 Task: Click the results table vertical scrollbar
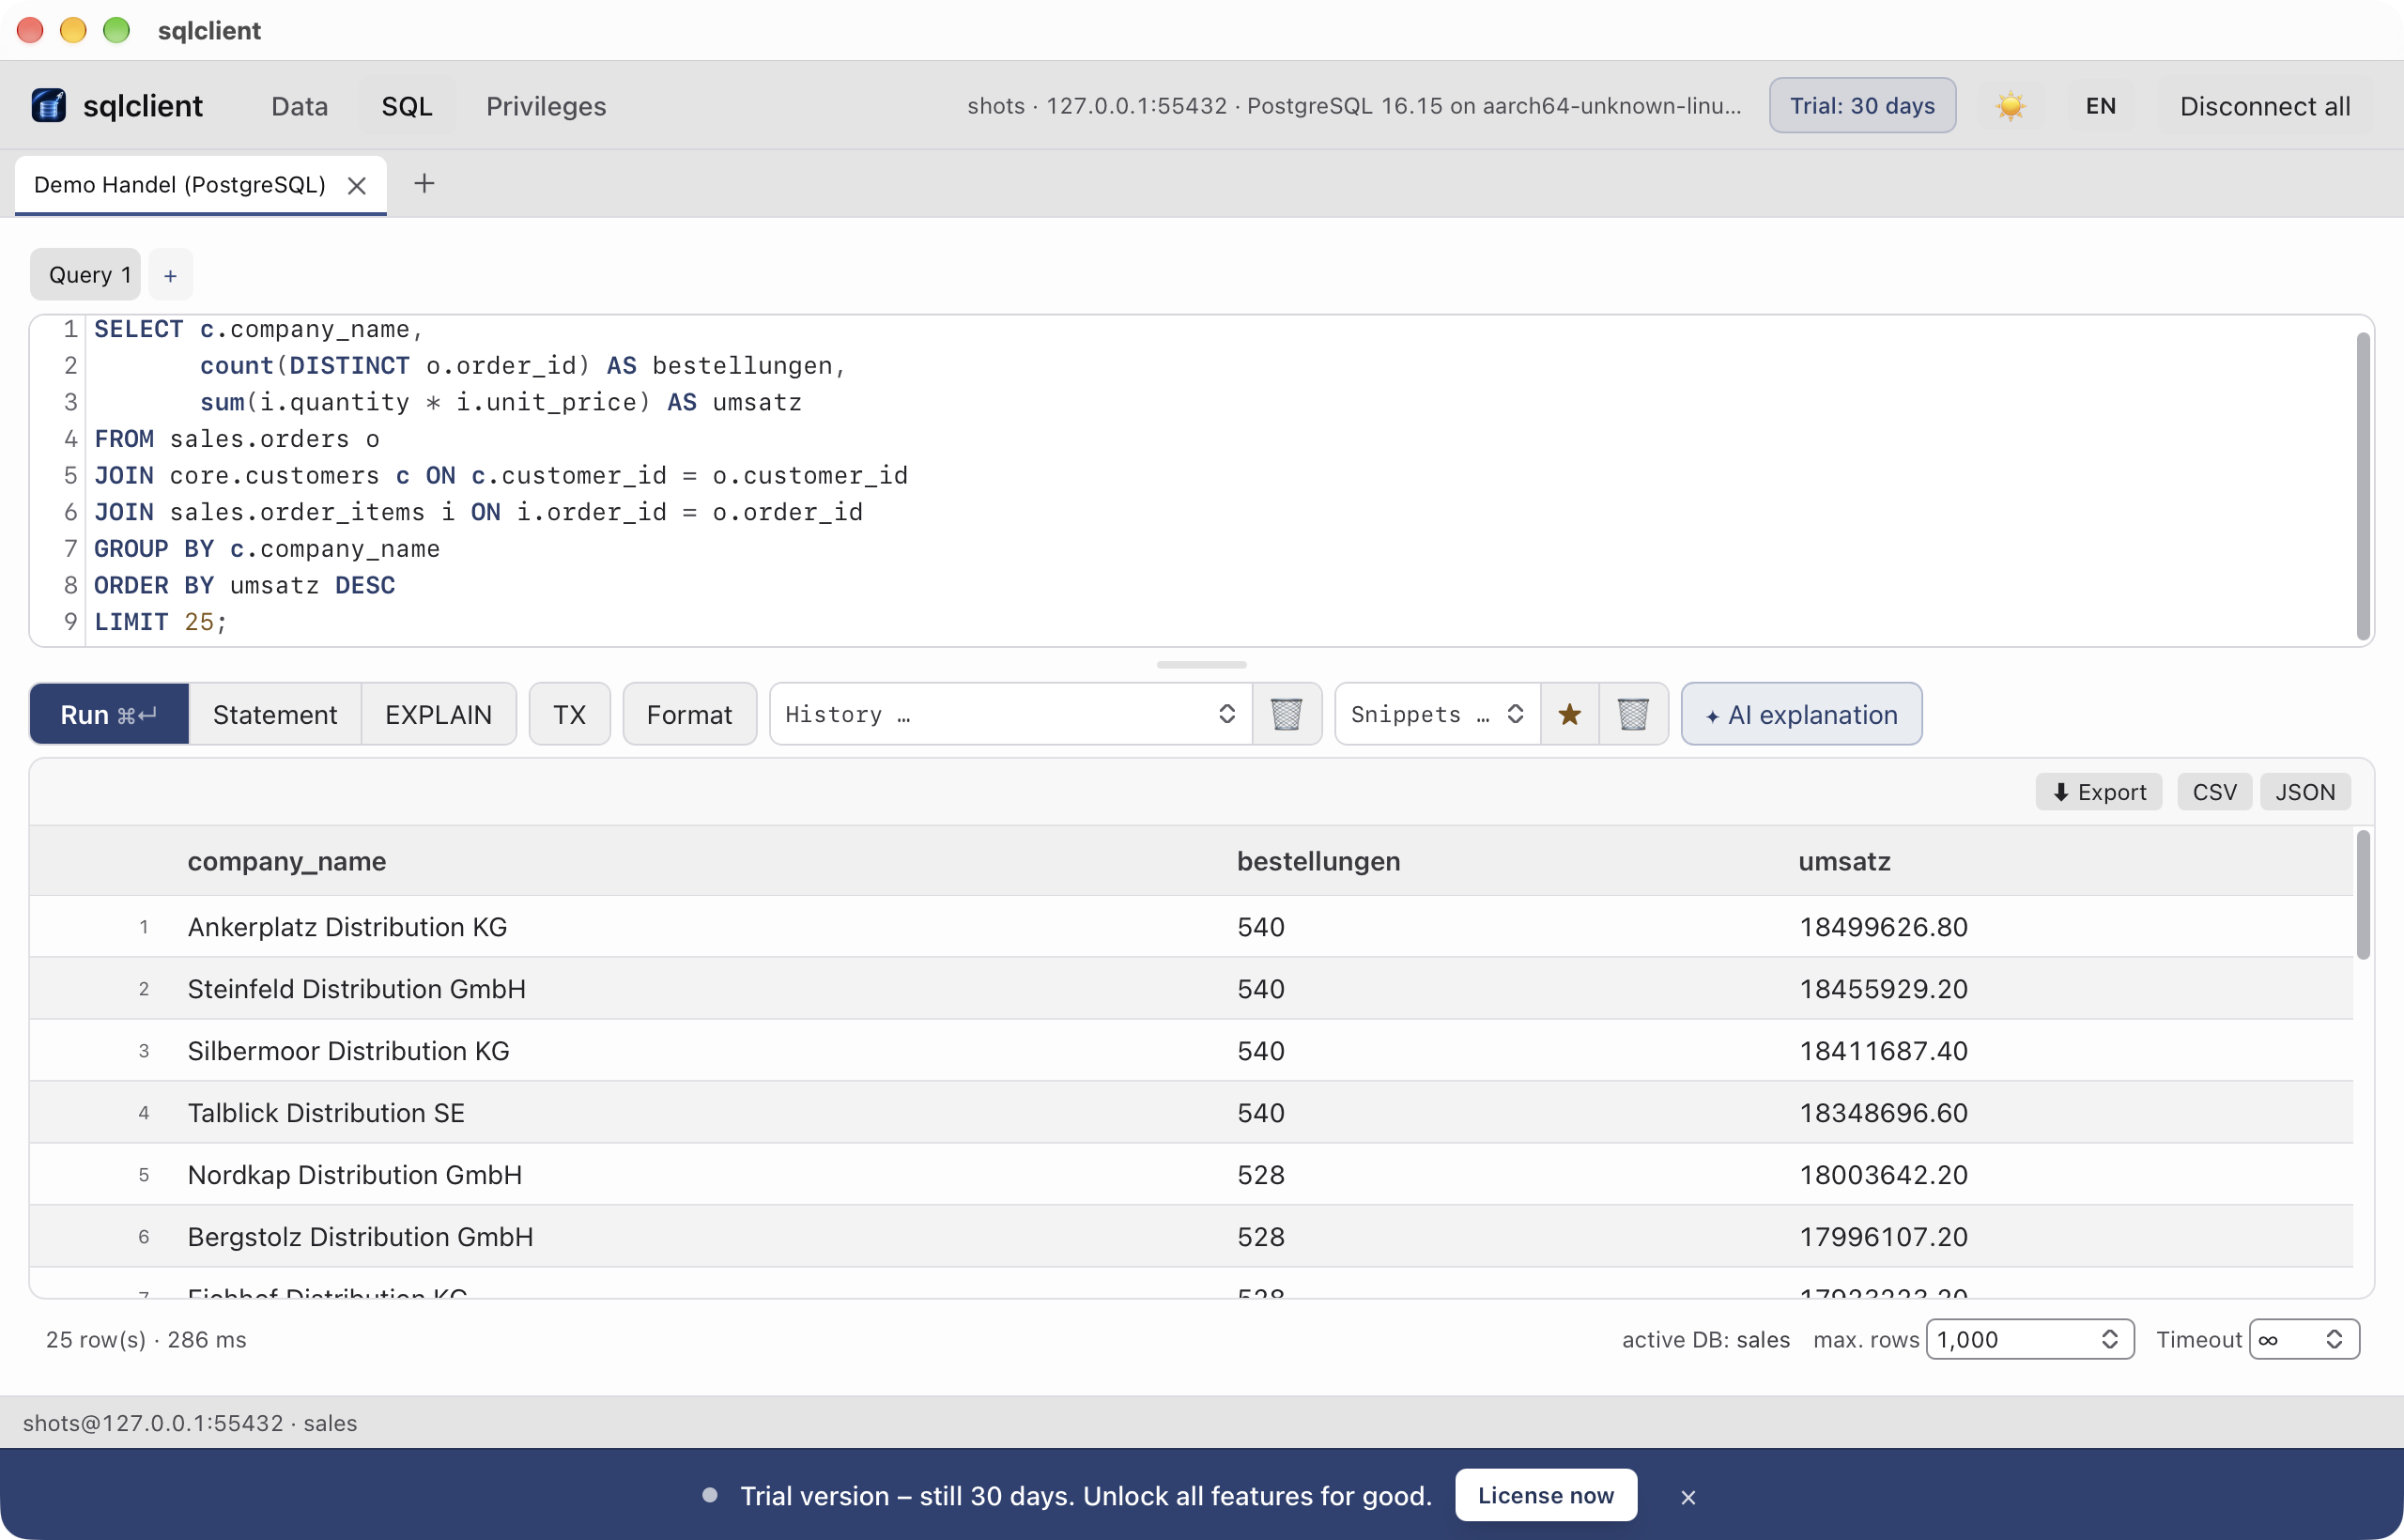click(2362, 895)
